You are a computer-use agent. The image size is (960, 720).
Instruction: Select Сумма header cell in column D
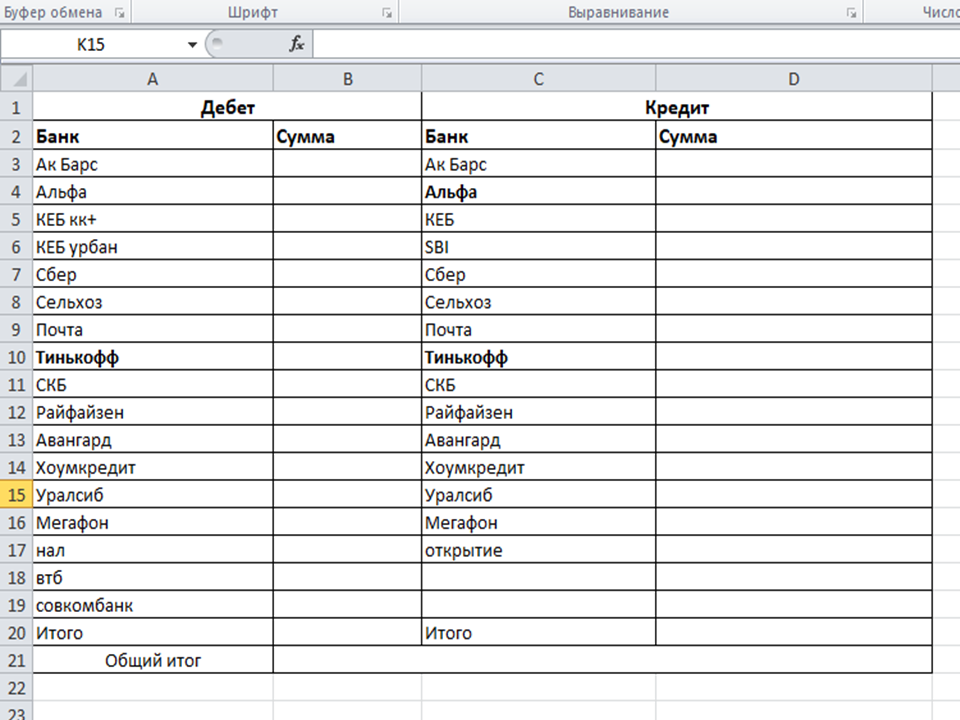(793, 135)
